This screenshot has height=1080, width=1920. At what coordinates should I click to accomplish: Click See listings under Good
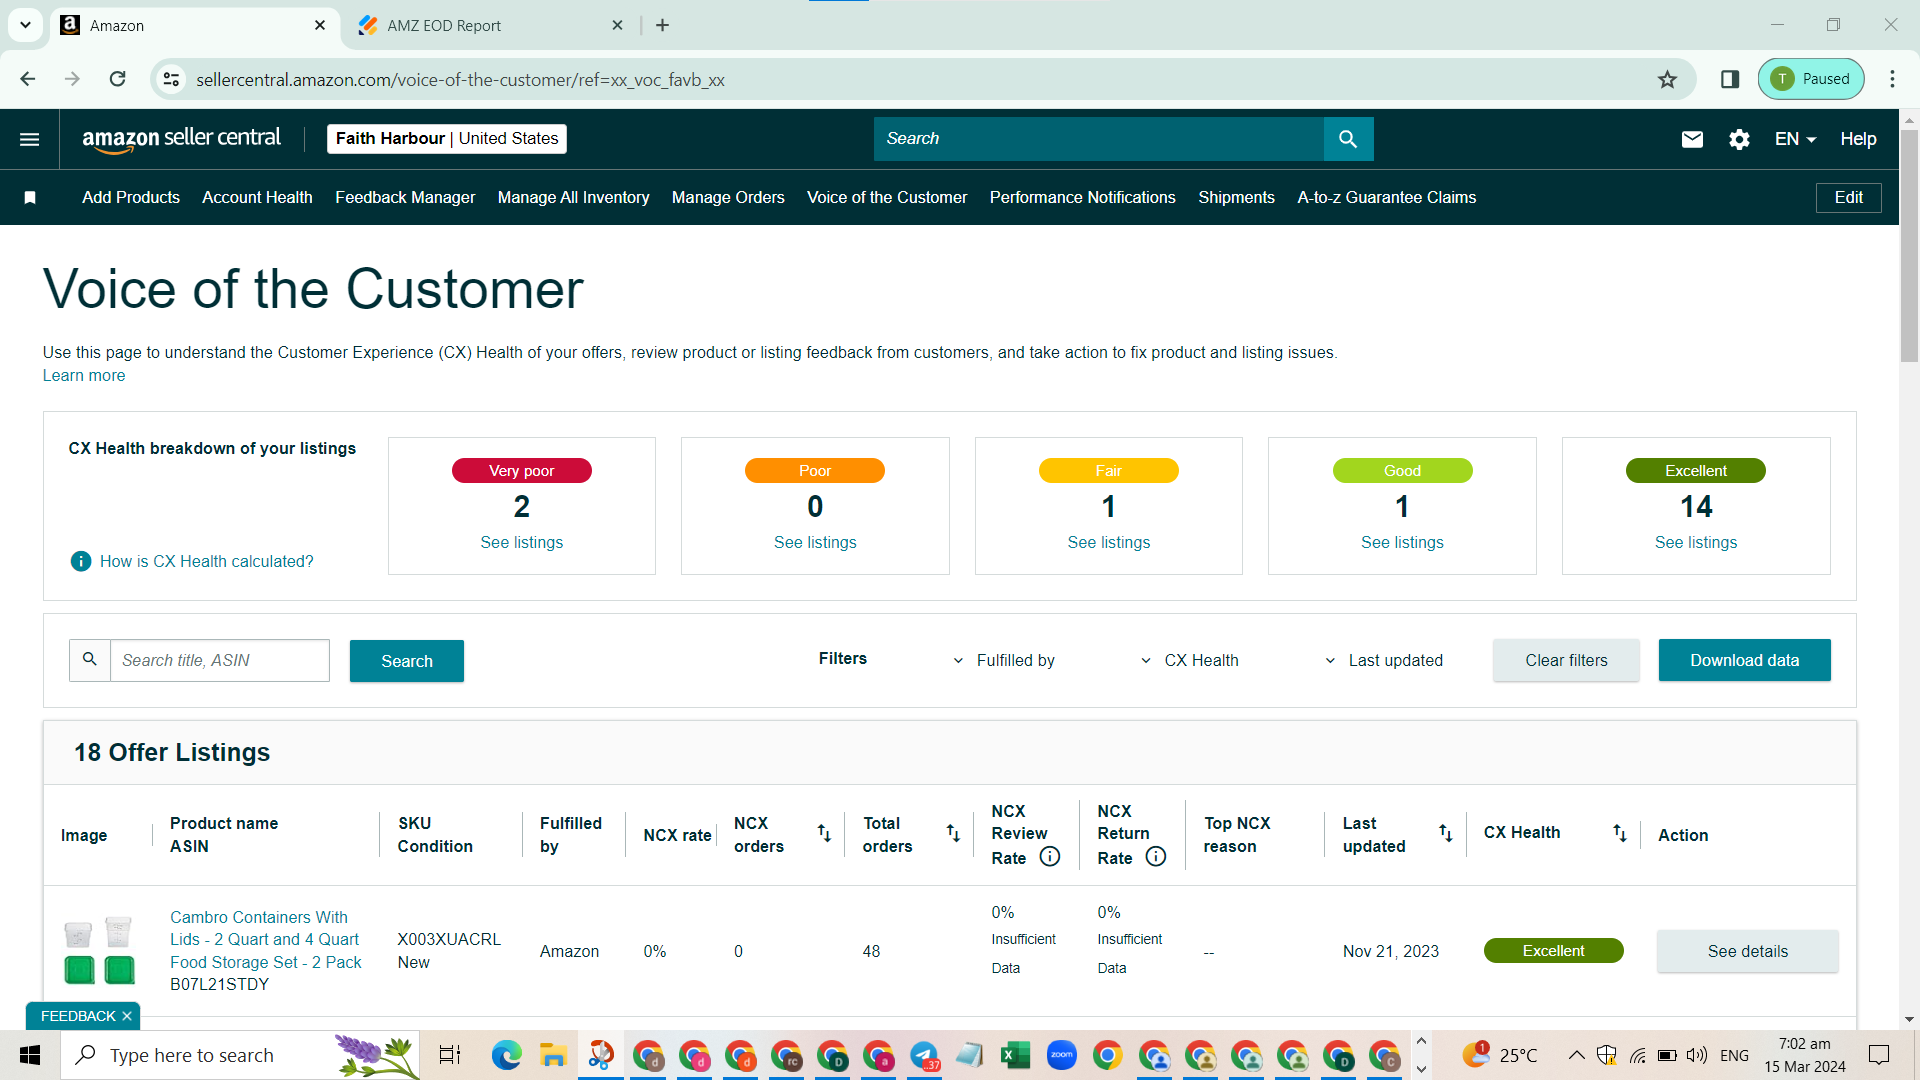1402,543
